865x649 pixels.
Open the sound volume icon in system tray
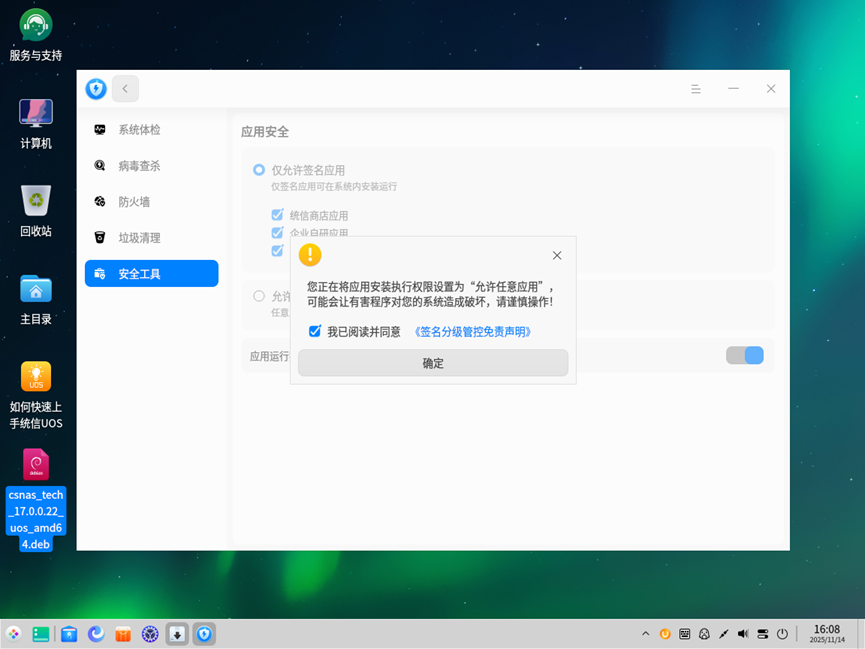click(x=742, y=633)
